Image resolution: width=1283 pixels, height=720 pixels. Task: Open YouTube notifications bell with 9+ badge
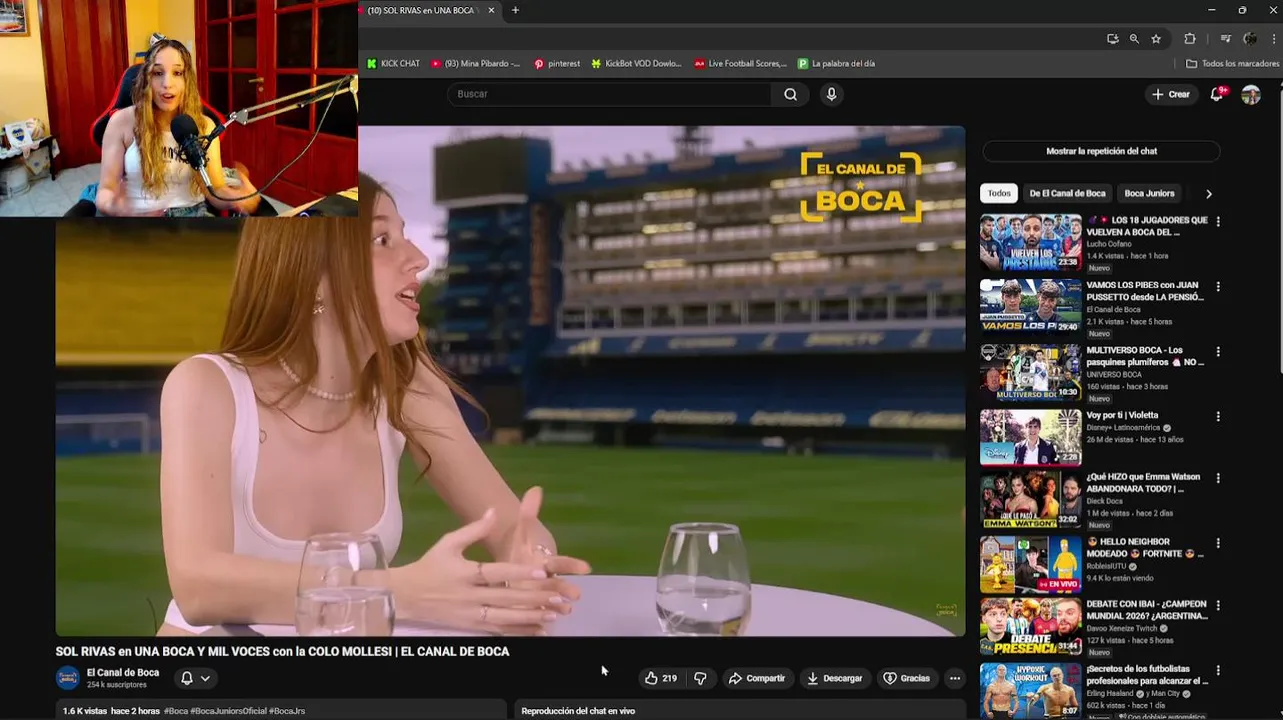(1217, 94)
